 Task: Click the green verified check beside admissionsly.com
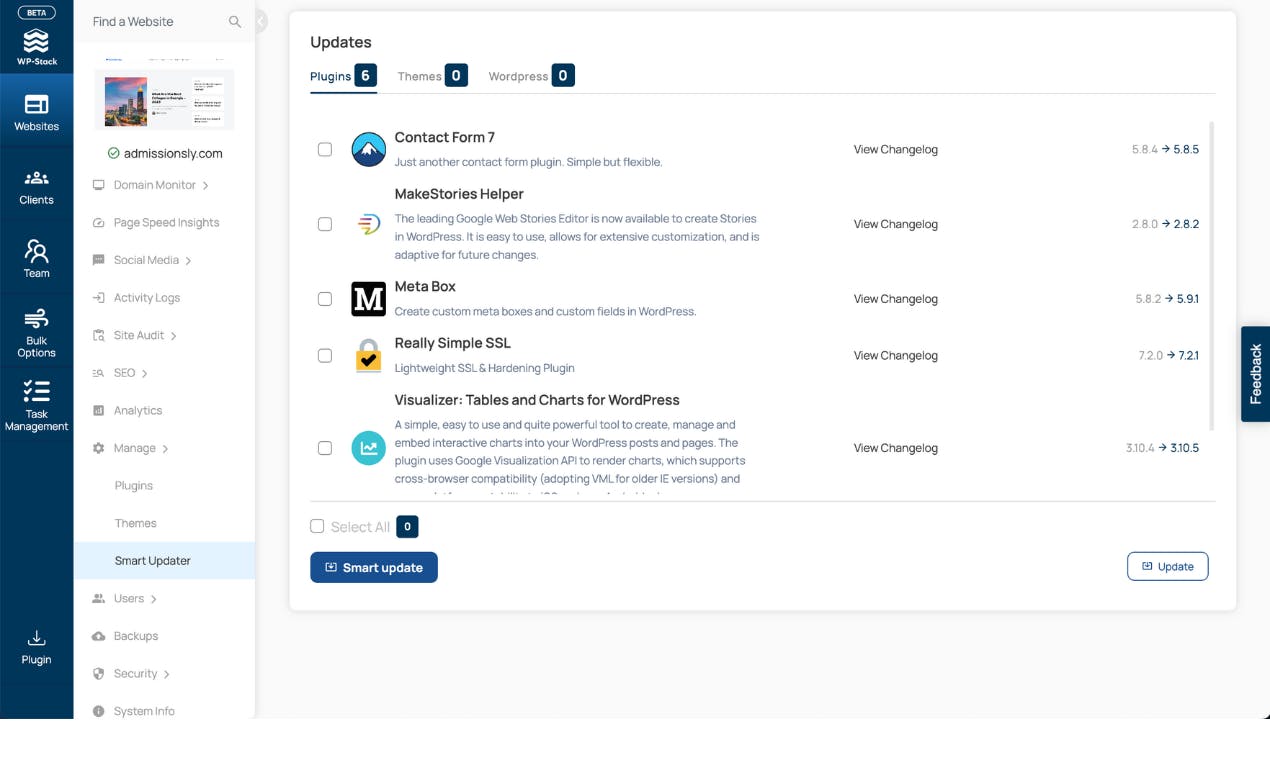(x=113, y=153)
